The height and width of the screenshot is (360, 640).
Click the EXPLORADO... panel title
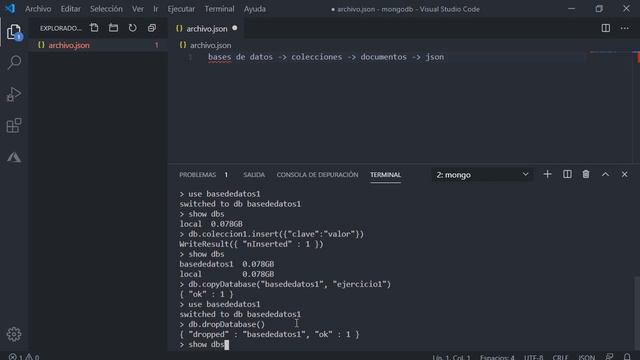click(60, 28)
